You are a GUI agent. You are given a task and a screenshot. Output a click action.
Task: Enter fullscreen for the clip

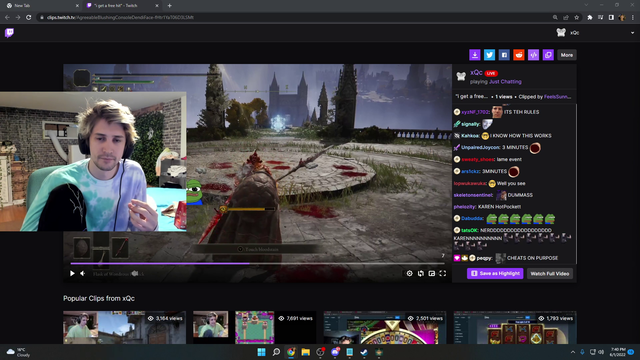[442, 273]
